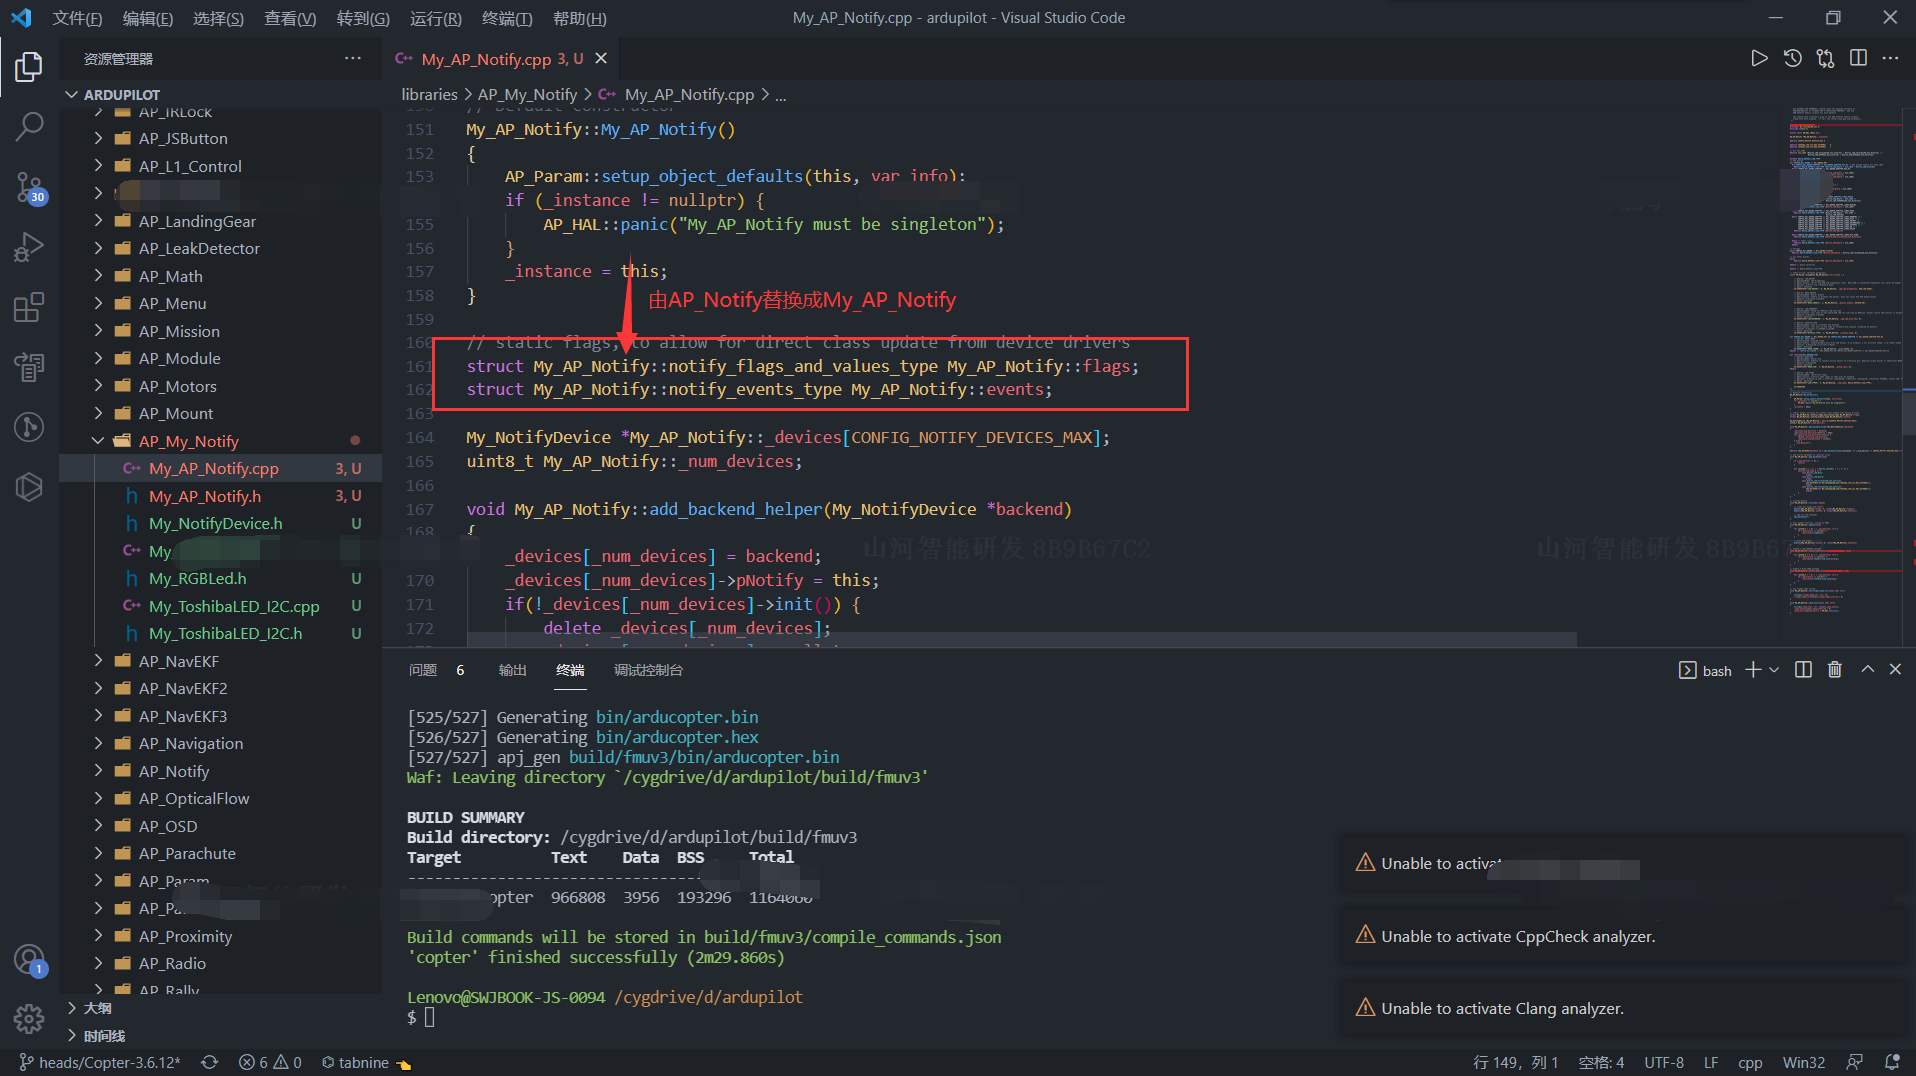Expand the 时间线 timeline section

pos(220,1036)
